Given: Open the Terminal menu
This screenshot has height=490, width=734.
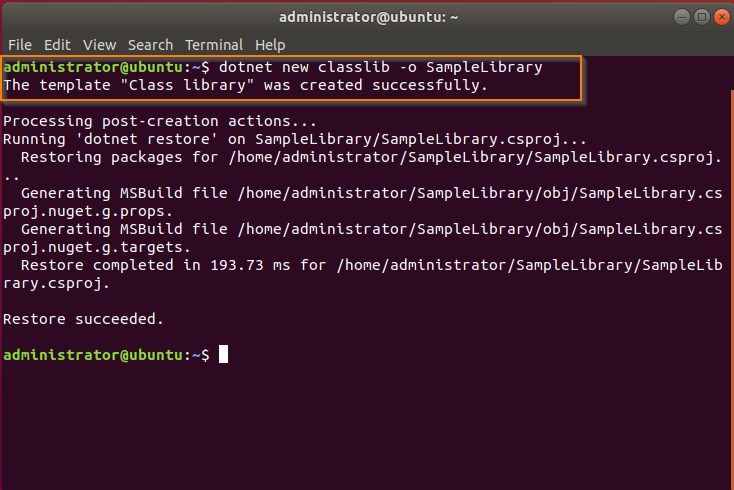Looking at the screenshot, I should pyautogui.click(x=214, y=45).
